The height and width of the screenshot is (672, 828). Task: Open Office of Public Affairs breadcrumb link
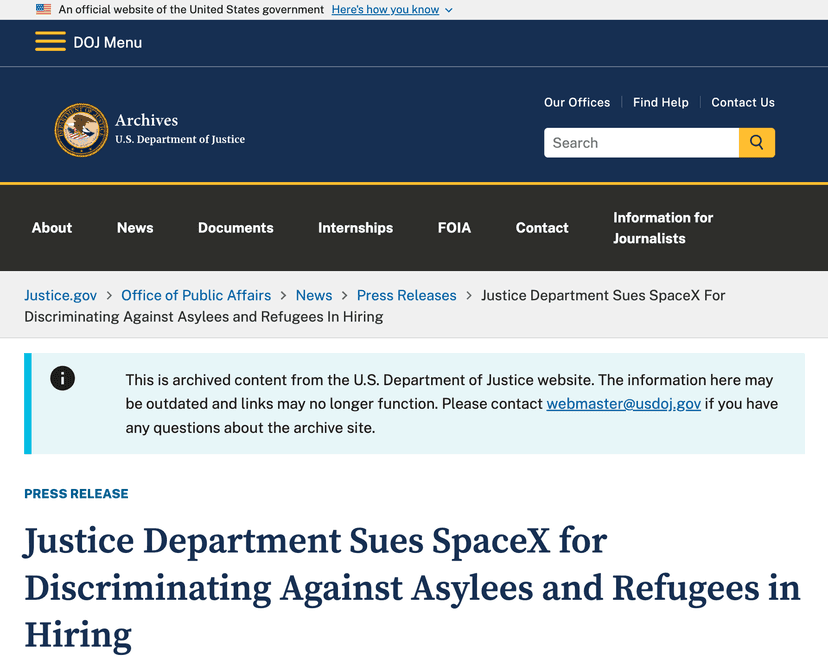196,295
